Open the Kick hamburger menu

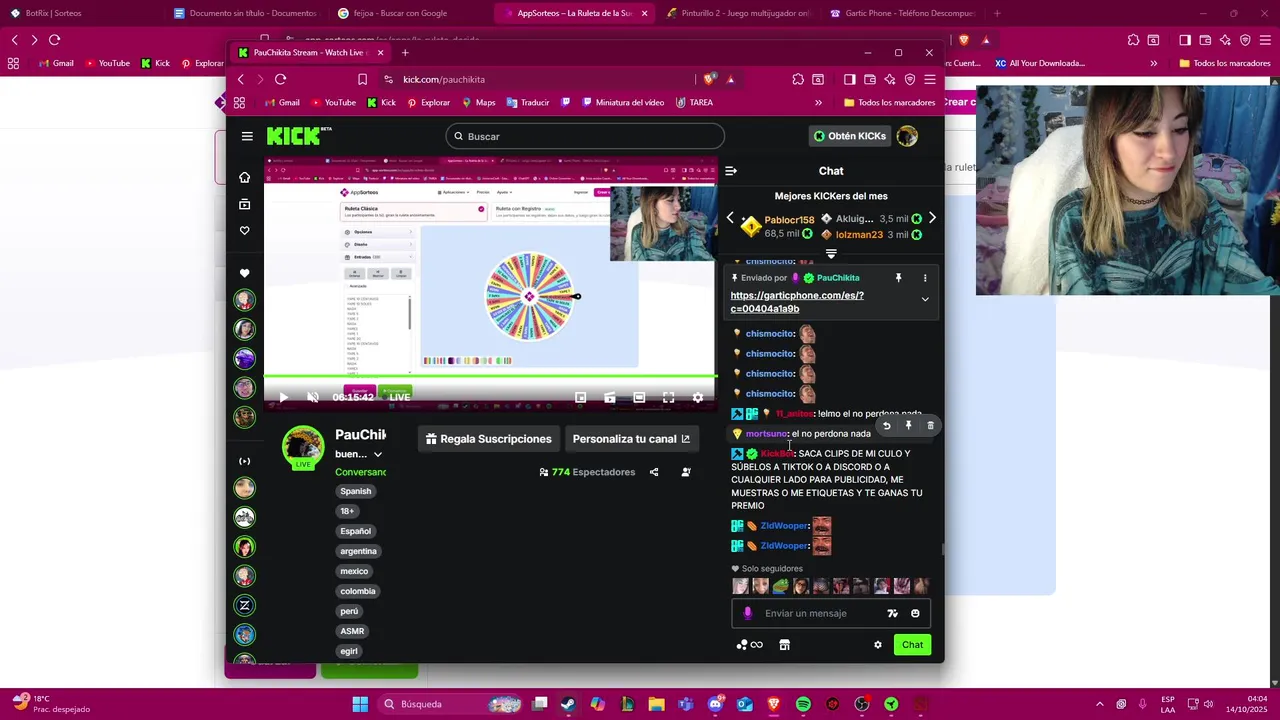[247, 136]
